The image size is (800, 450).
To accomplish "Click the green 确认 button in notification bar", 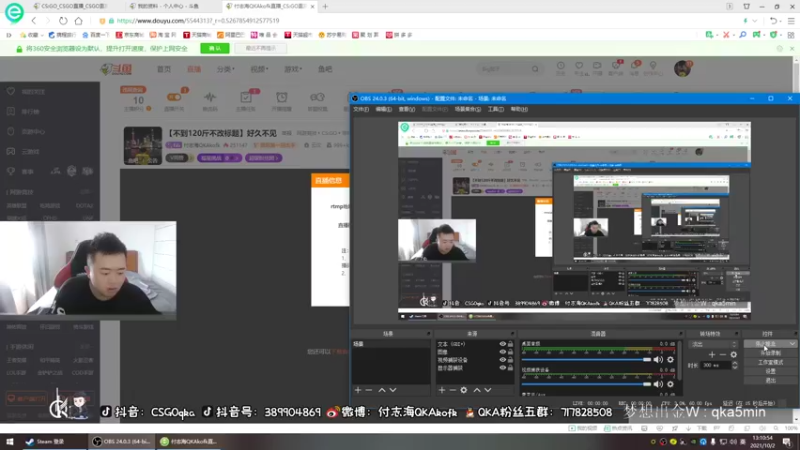I will point(215,48).
